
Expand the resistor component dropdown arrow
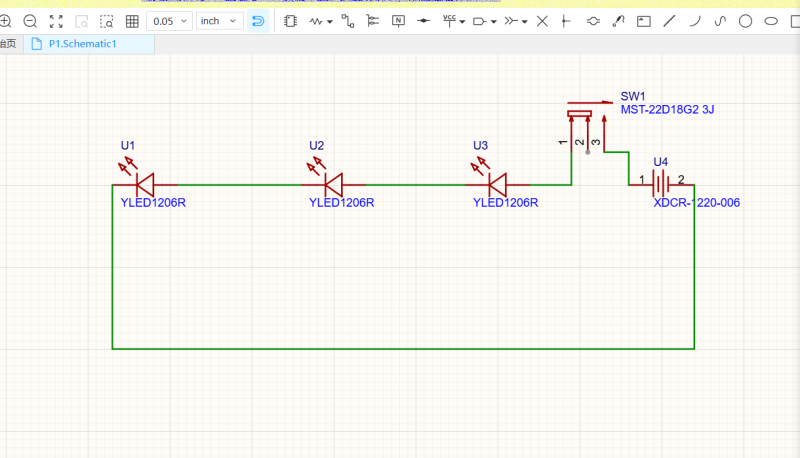coord(331,22)
